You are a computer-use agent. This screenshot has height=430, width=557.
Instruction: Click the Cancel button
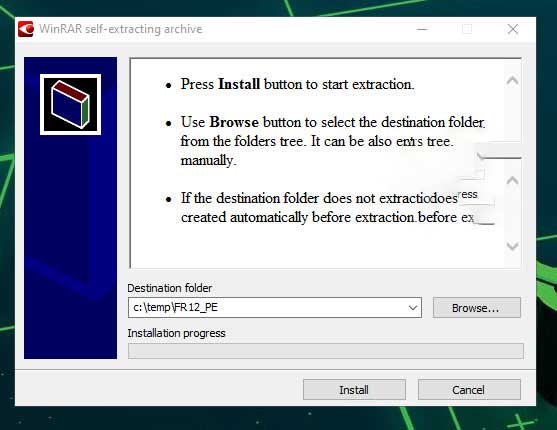tap(469, 389)
